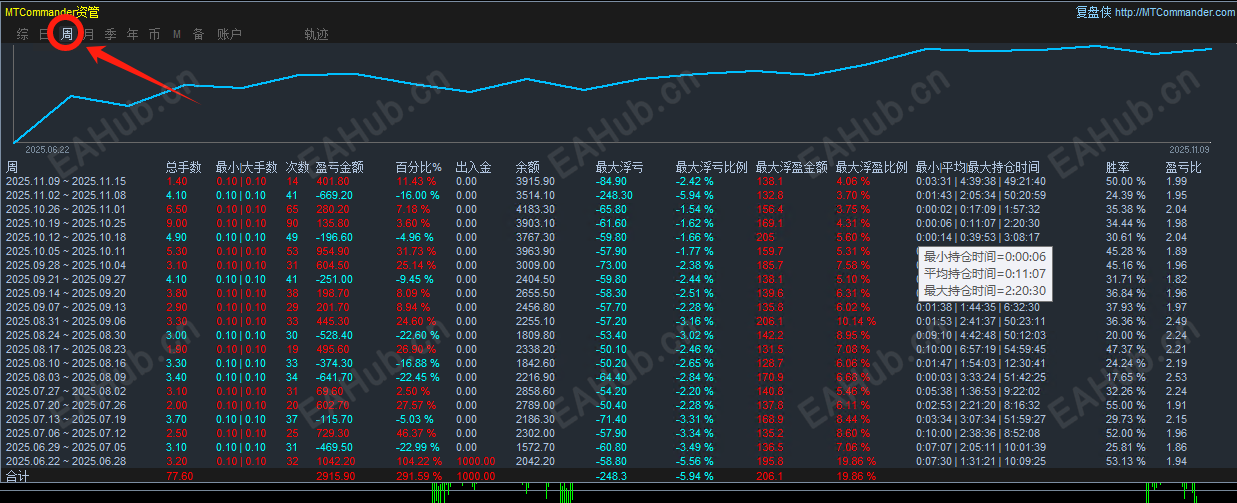The image size is (1237, 503).
Task: Select week row 2025.10.19 ~ 2025.10.25
Action: coord(618,222)
